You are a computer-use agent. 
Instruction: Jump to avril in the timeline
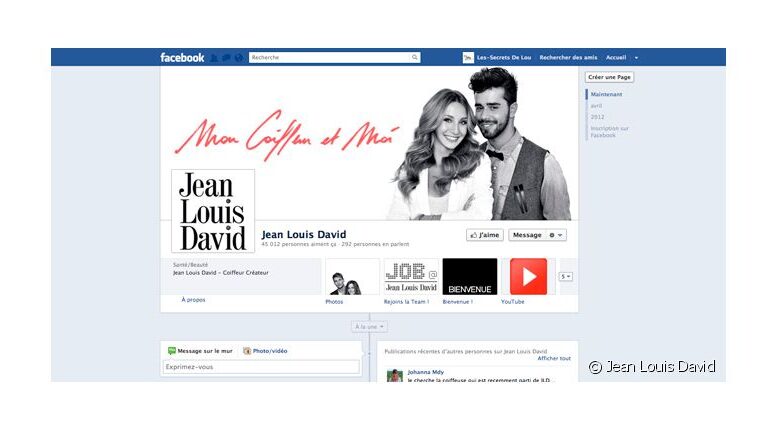tap(596, 106)
